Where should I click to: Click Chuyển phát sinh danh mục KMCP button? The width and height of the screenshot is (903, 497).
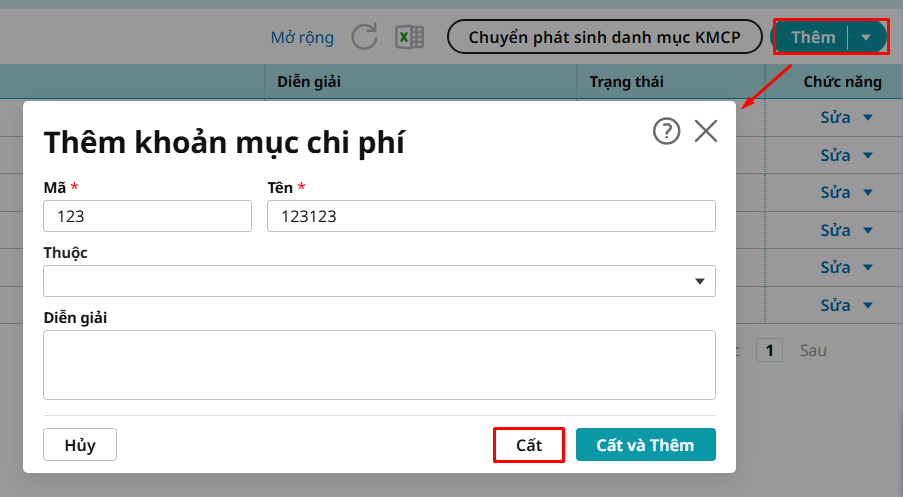point(604,37)
